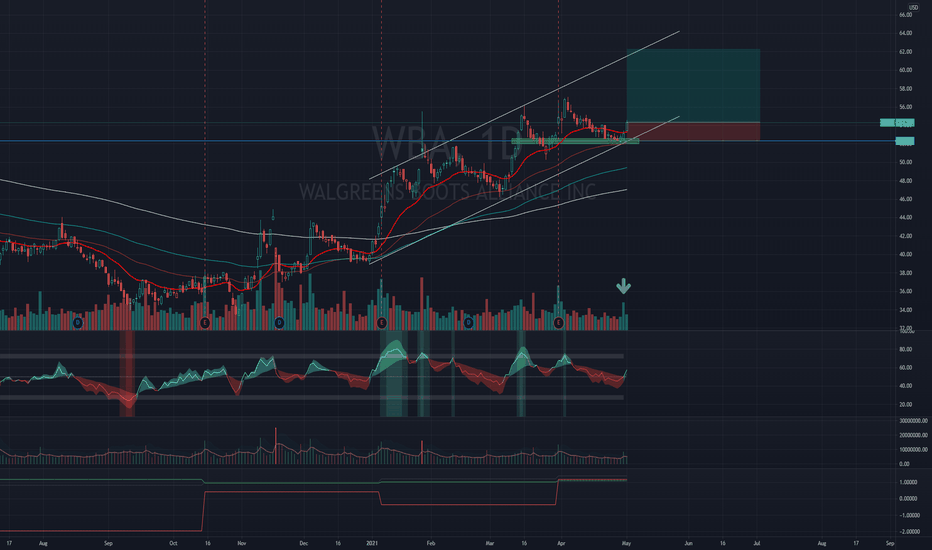Click the 48.00 price axis label
The width and height of the screenshot is (932, 550).
[905, 181]
